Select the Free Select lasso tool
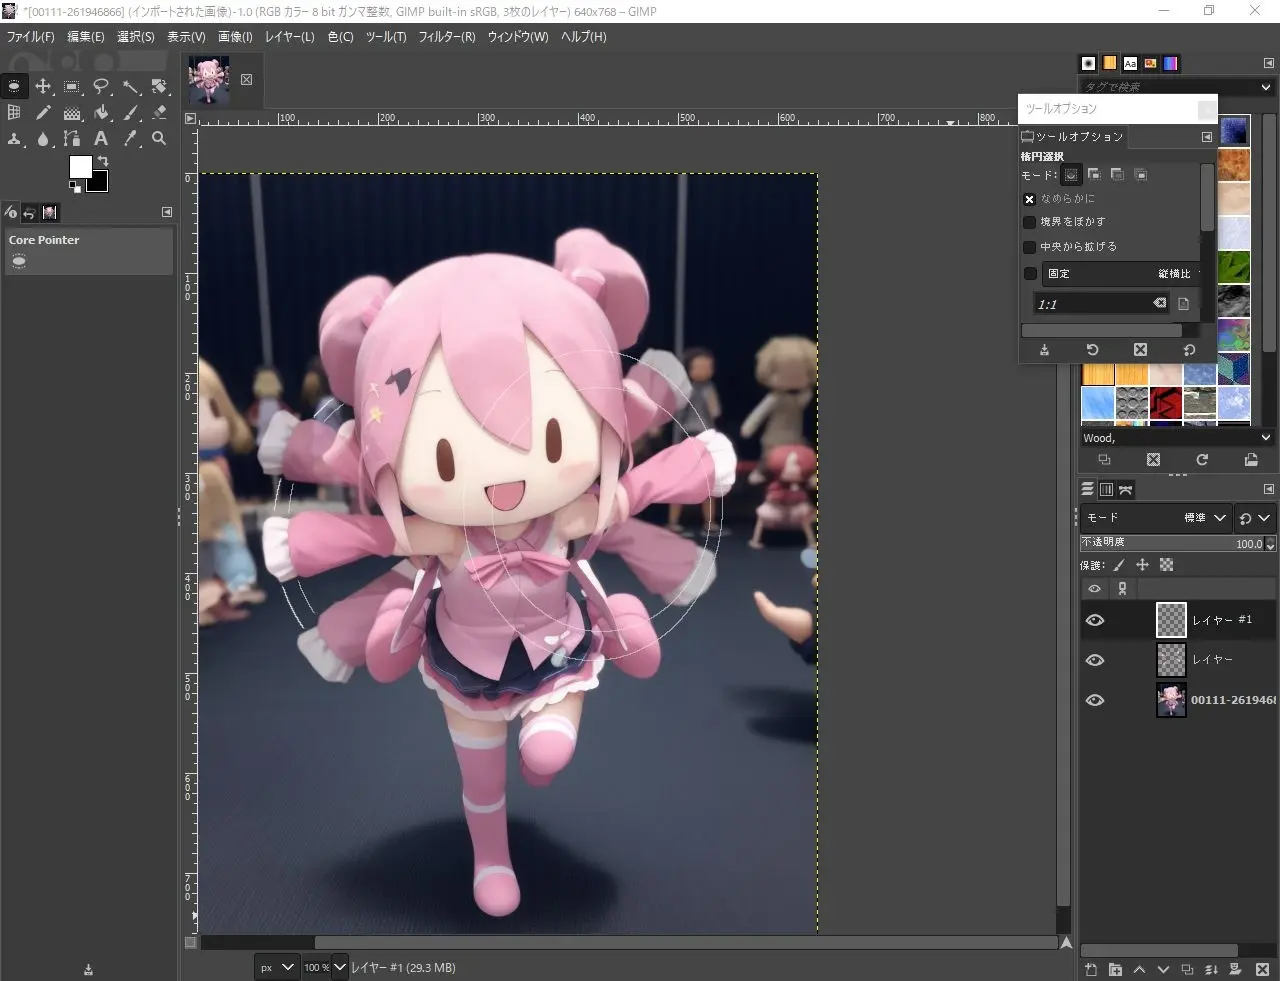The image size is (1280, 981). click(101, 87)
